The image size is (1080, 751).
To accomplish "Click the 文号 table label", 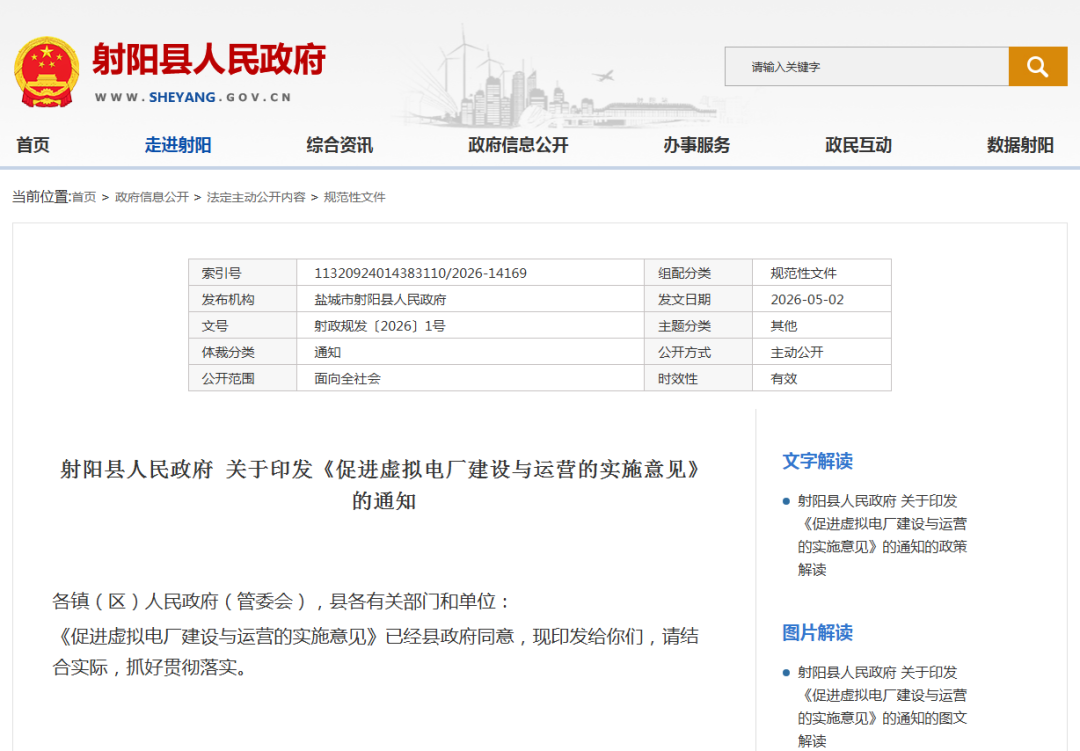I will pyautogui.click(x=214, y=326).
